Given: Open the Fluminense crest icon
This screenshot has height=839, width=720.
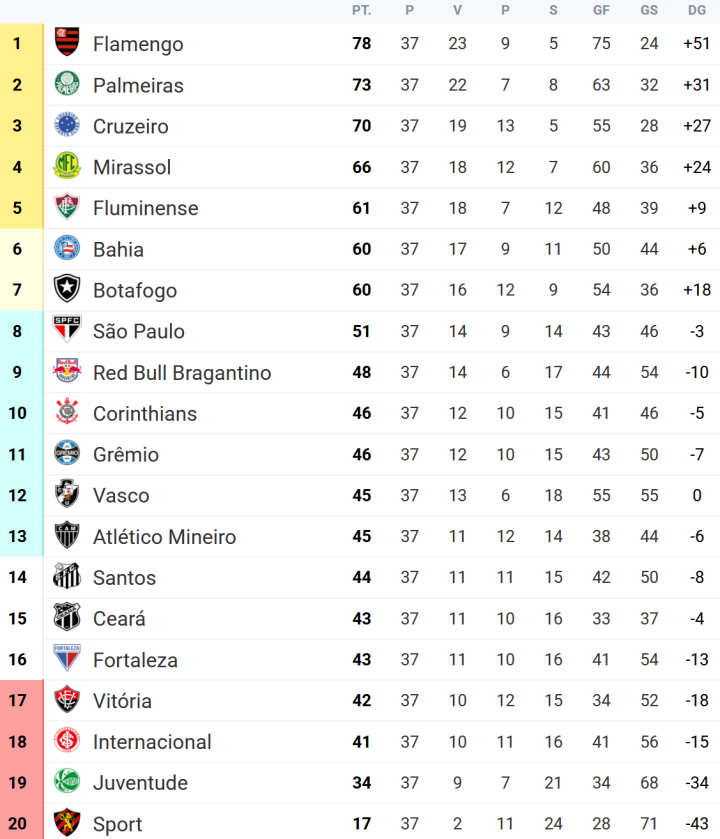Looking at the screenshot, I should [x=67, y=208].
